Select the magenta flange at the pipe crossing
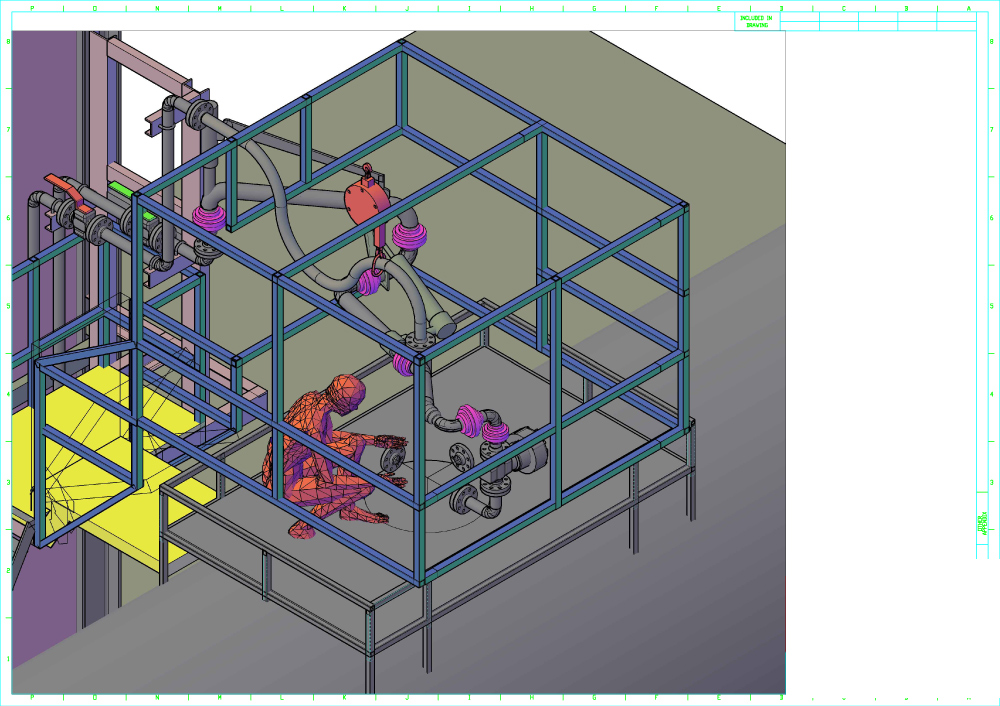The image size is (1000, 706). tap(370, 281)
